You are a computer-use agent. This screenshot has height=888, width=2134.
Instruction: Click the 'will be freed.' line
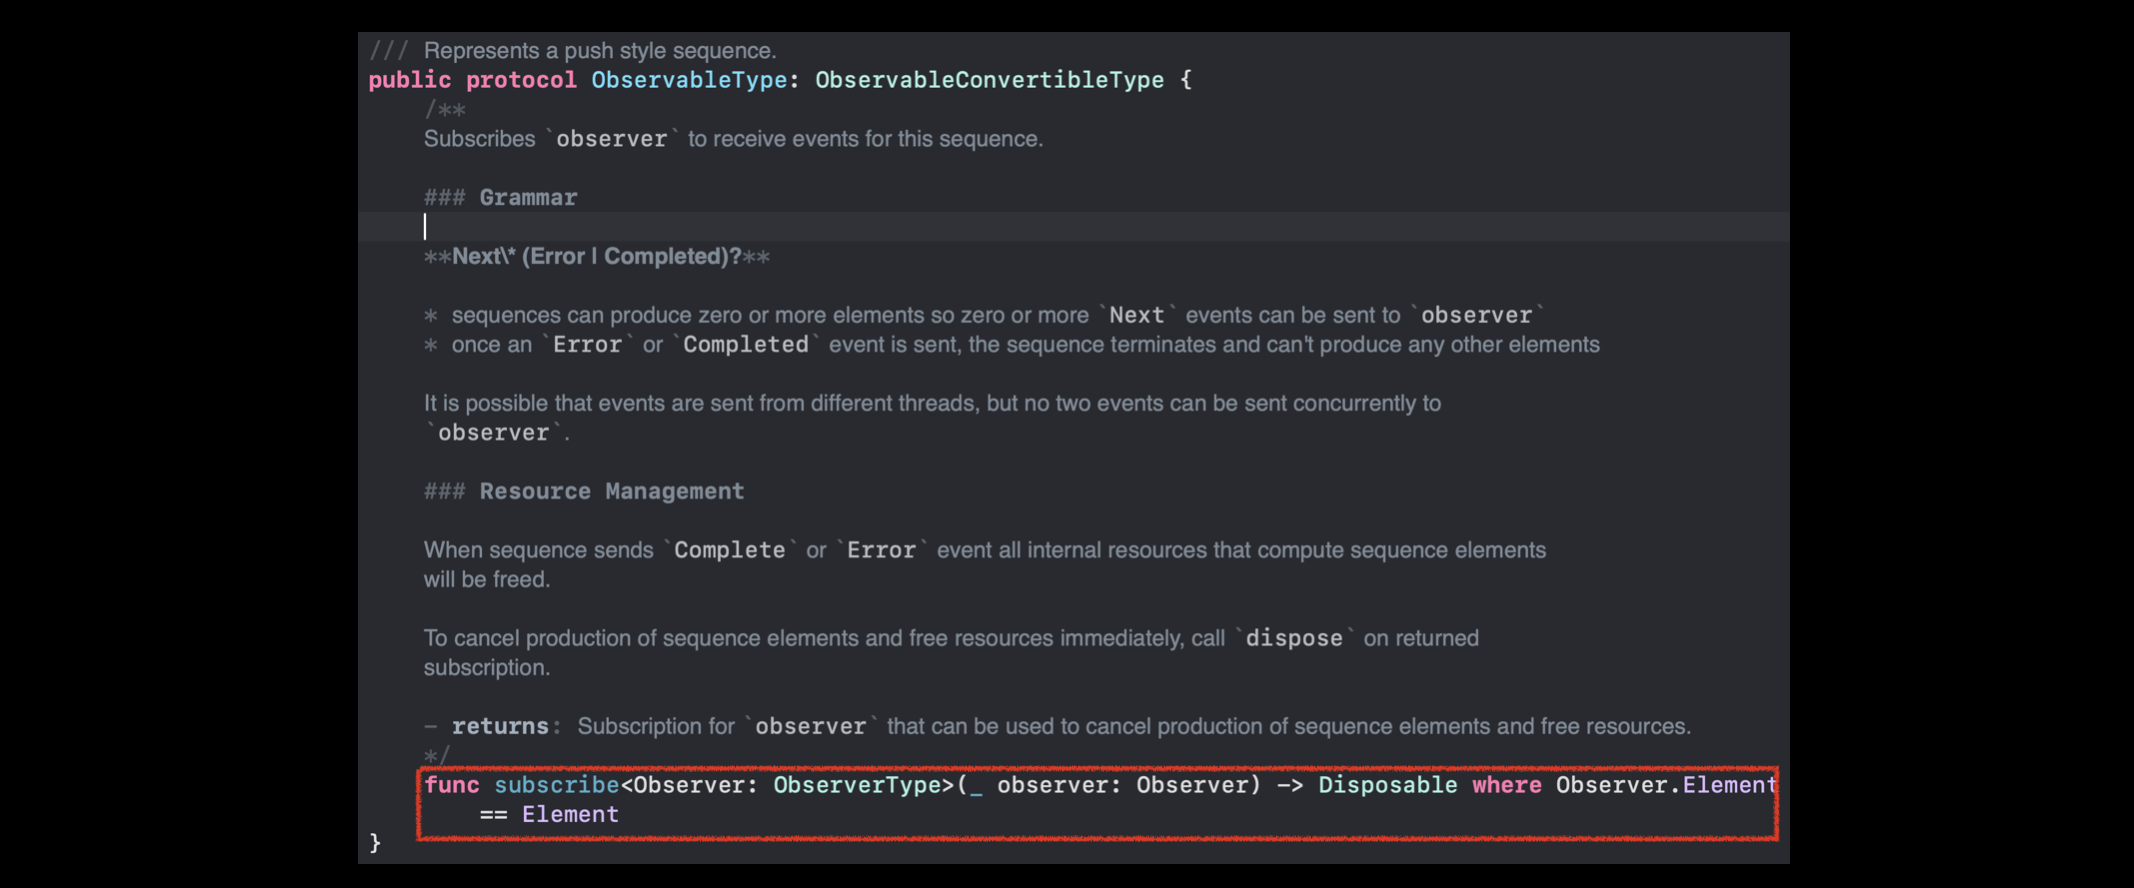[x=487, y=580]
